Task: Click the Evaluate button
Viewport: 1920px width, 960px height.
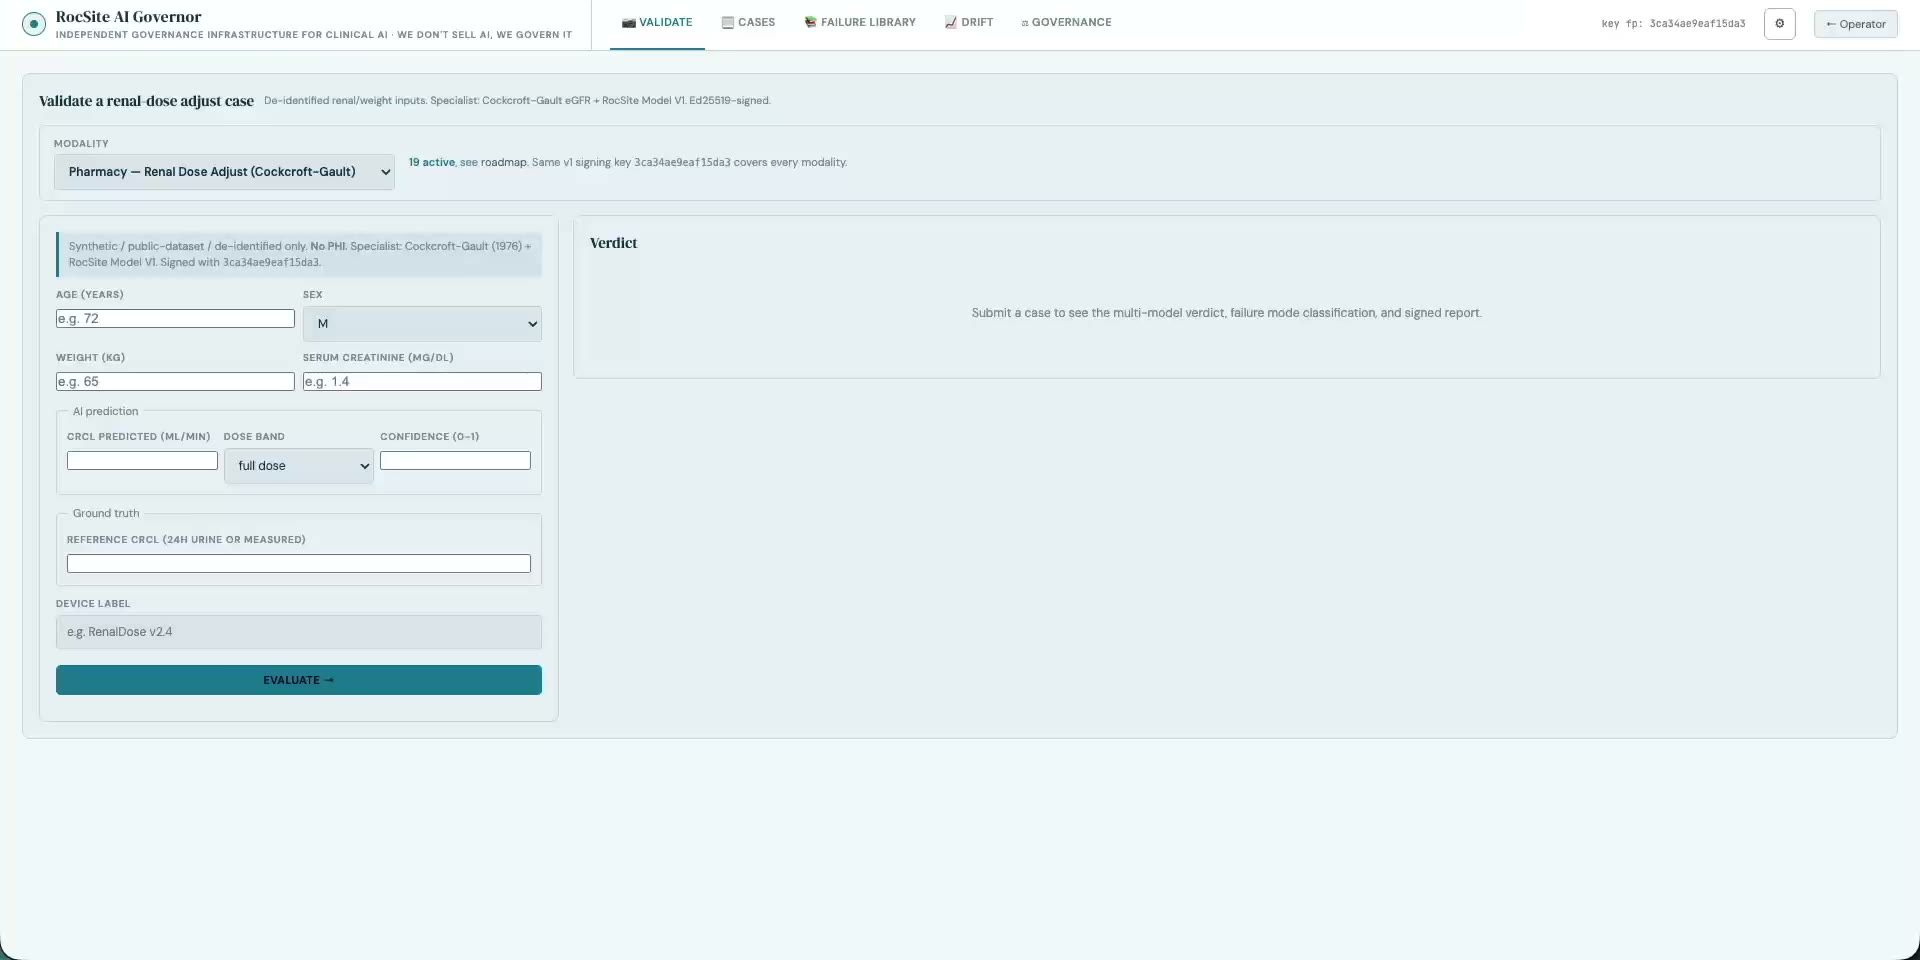Action: 298,680
